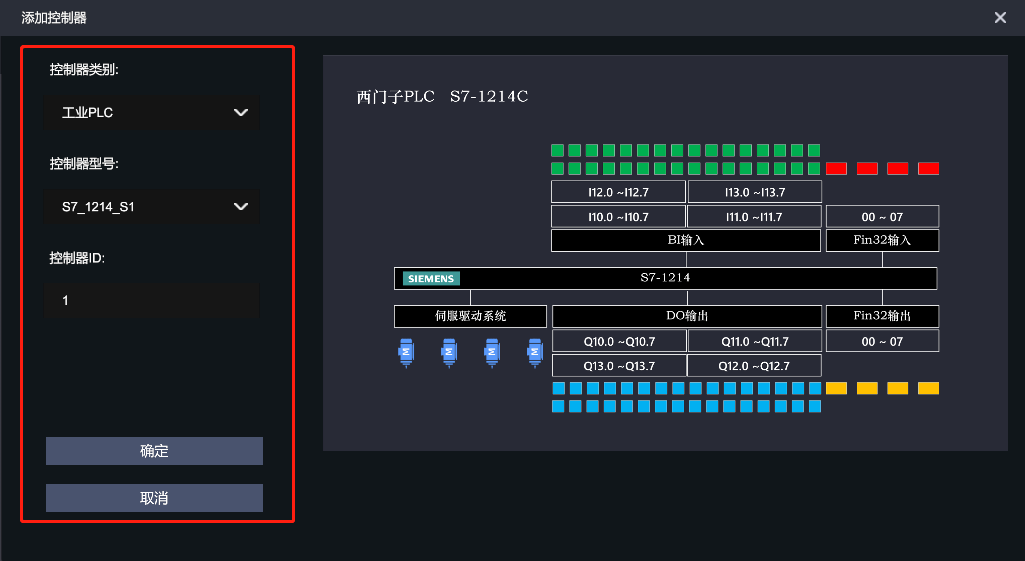Cancel with the 取消 button
The image size is (1025, 561).
(x=154, y=498)
